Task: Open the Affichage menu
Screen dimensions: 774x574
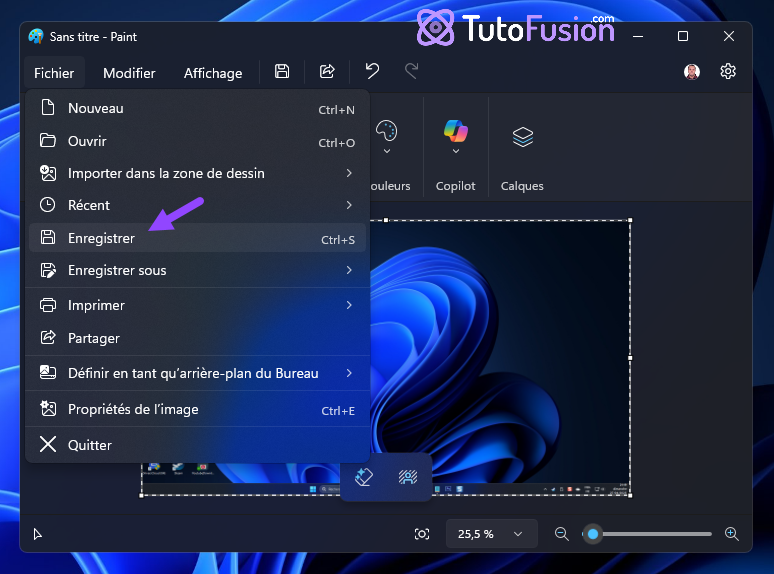Action: click(213, 73)
